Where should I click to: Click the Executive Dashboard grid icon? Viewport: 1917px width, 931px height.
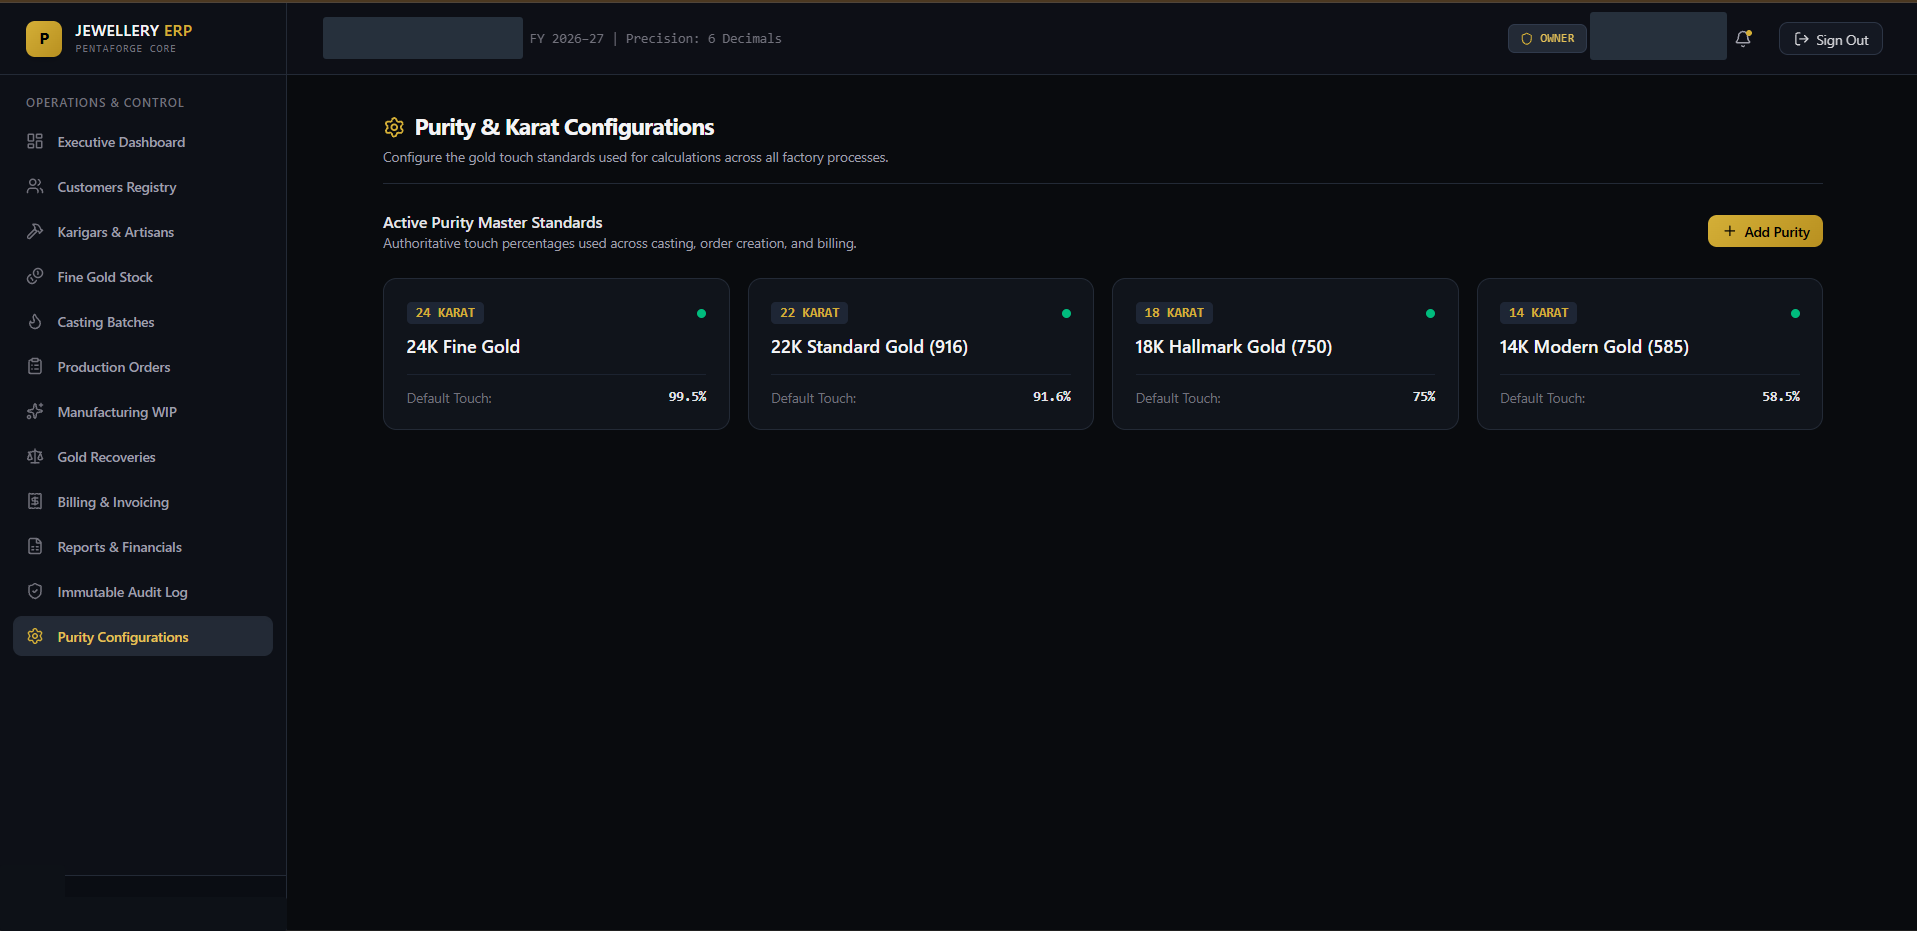point(35,141)
